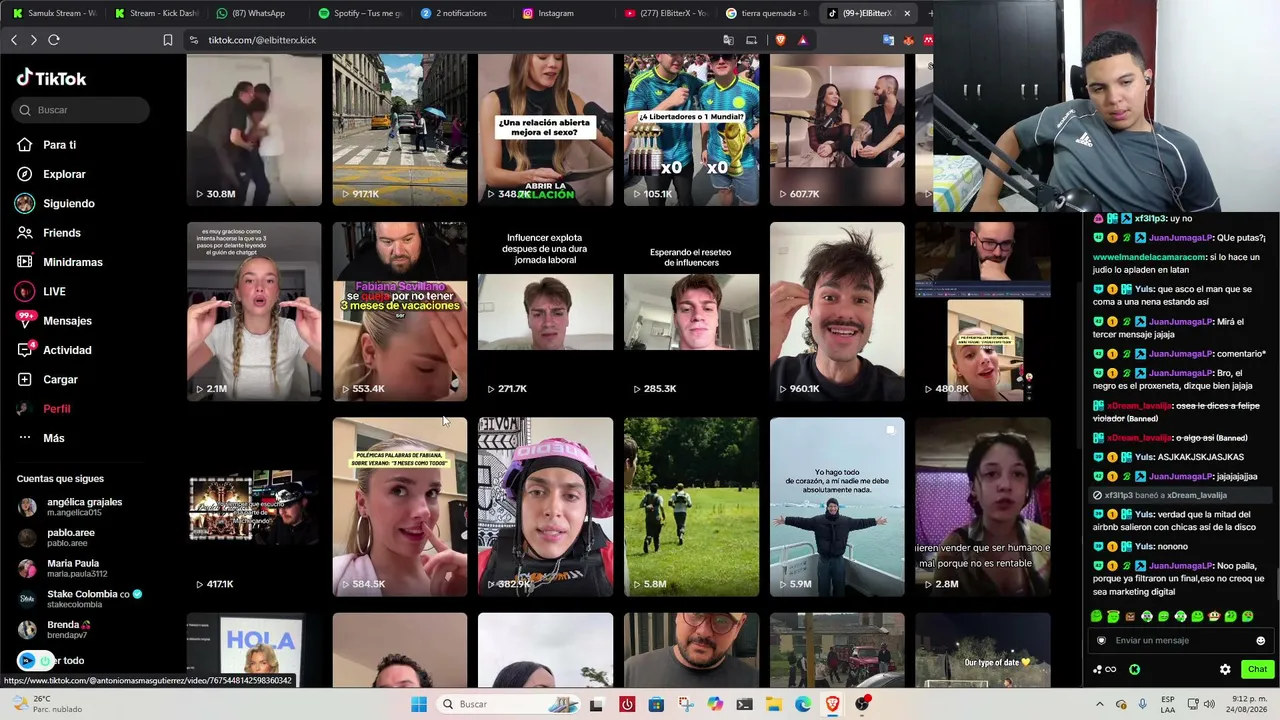Click the TikTok logo in the sidebar

point(51,78)
